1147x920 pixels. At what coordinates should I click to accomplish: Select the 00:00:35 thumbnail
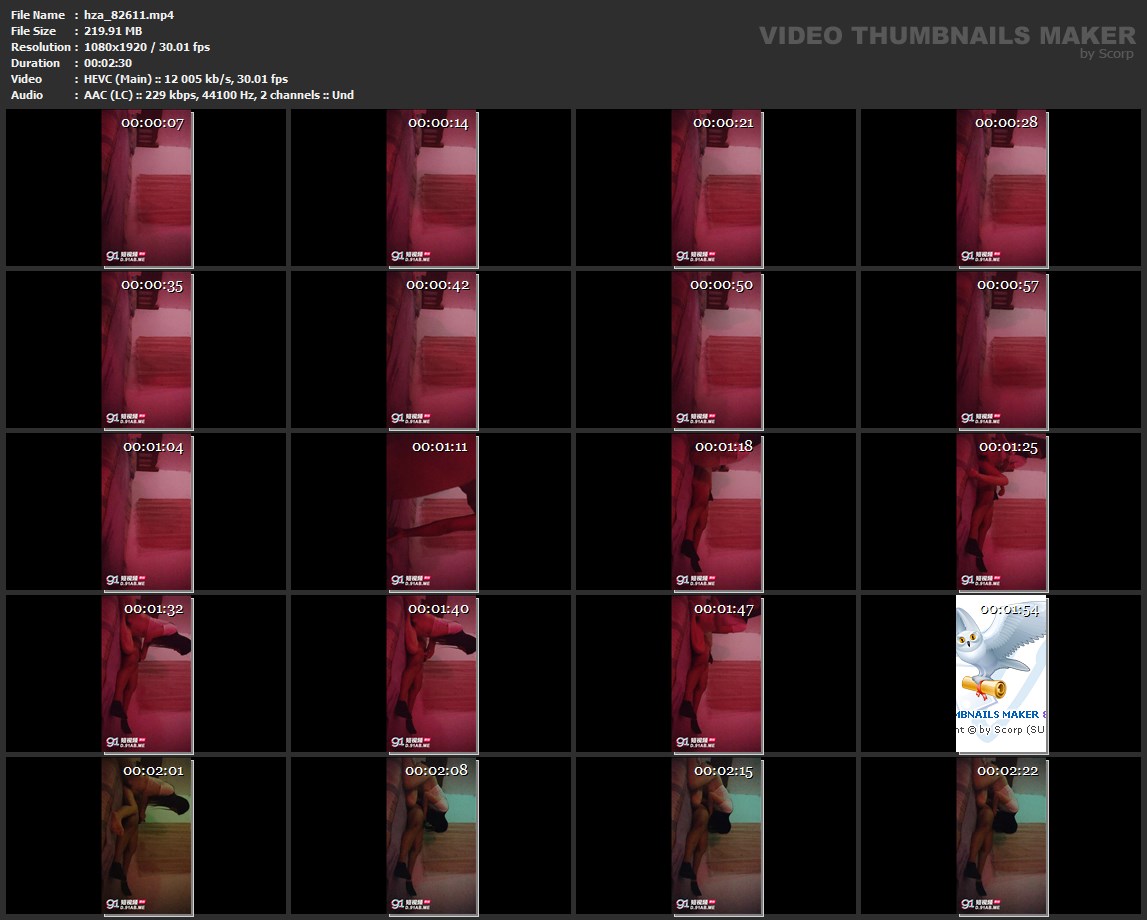tap(146, 350)
